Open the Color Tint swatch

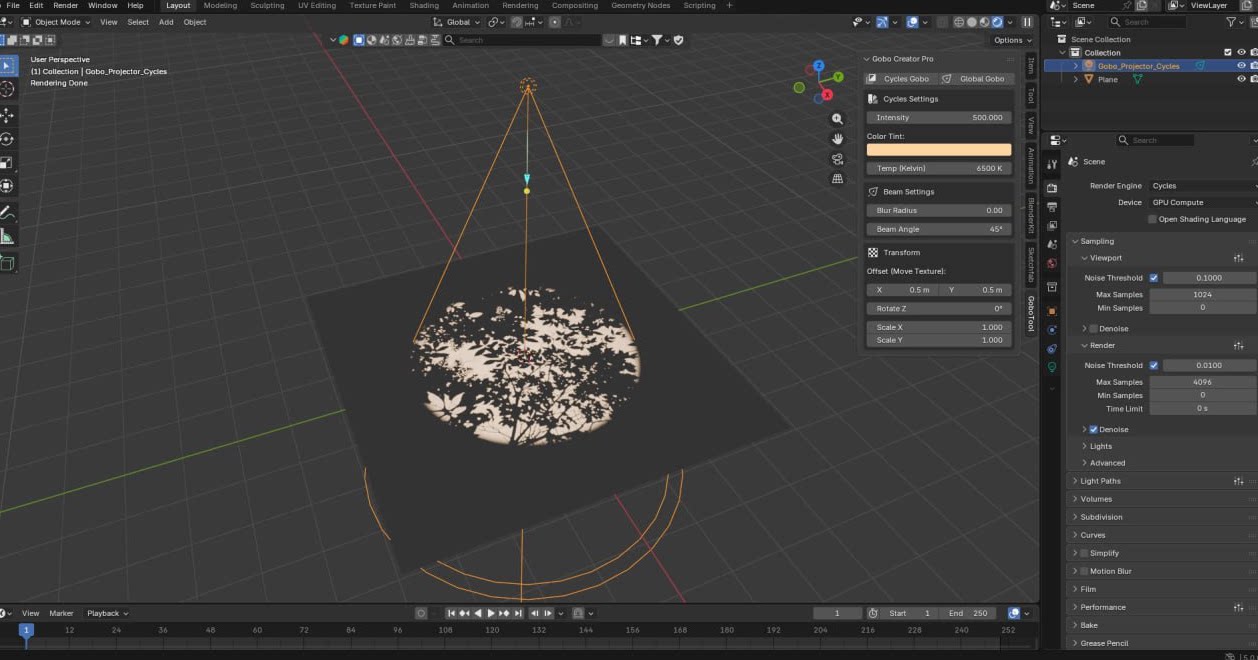pos(938,150)
